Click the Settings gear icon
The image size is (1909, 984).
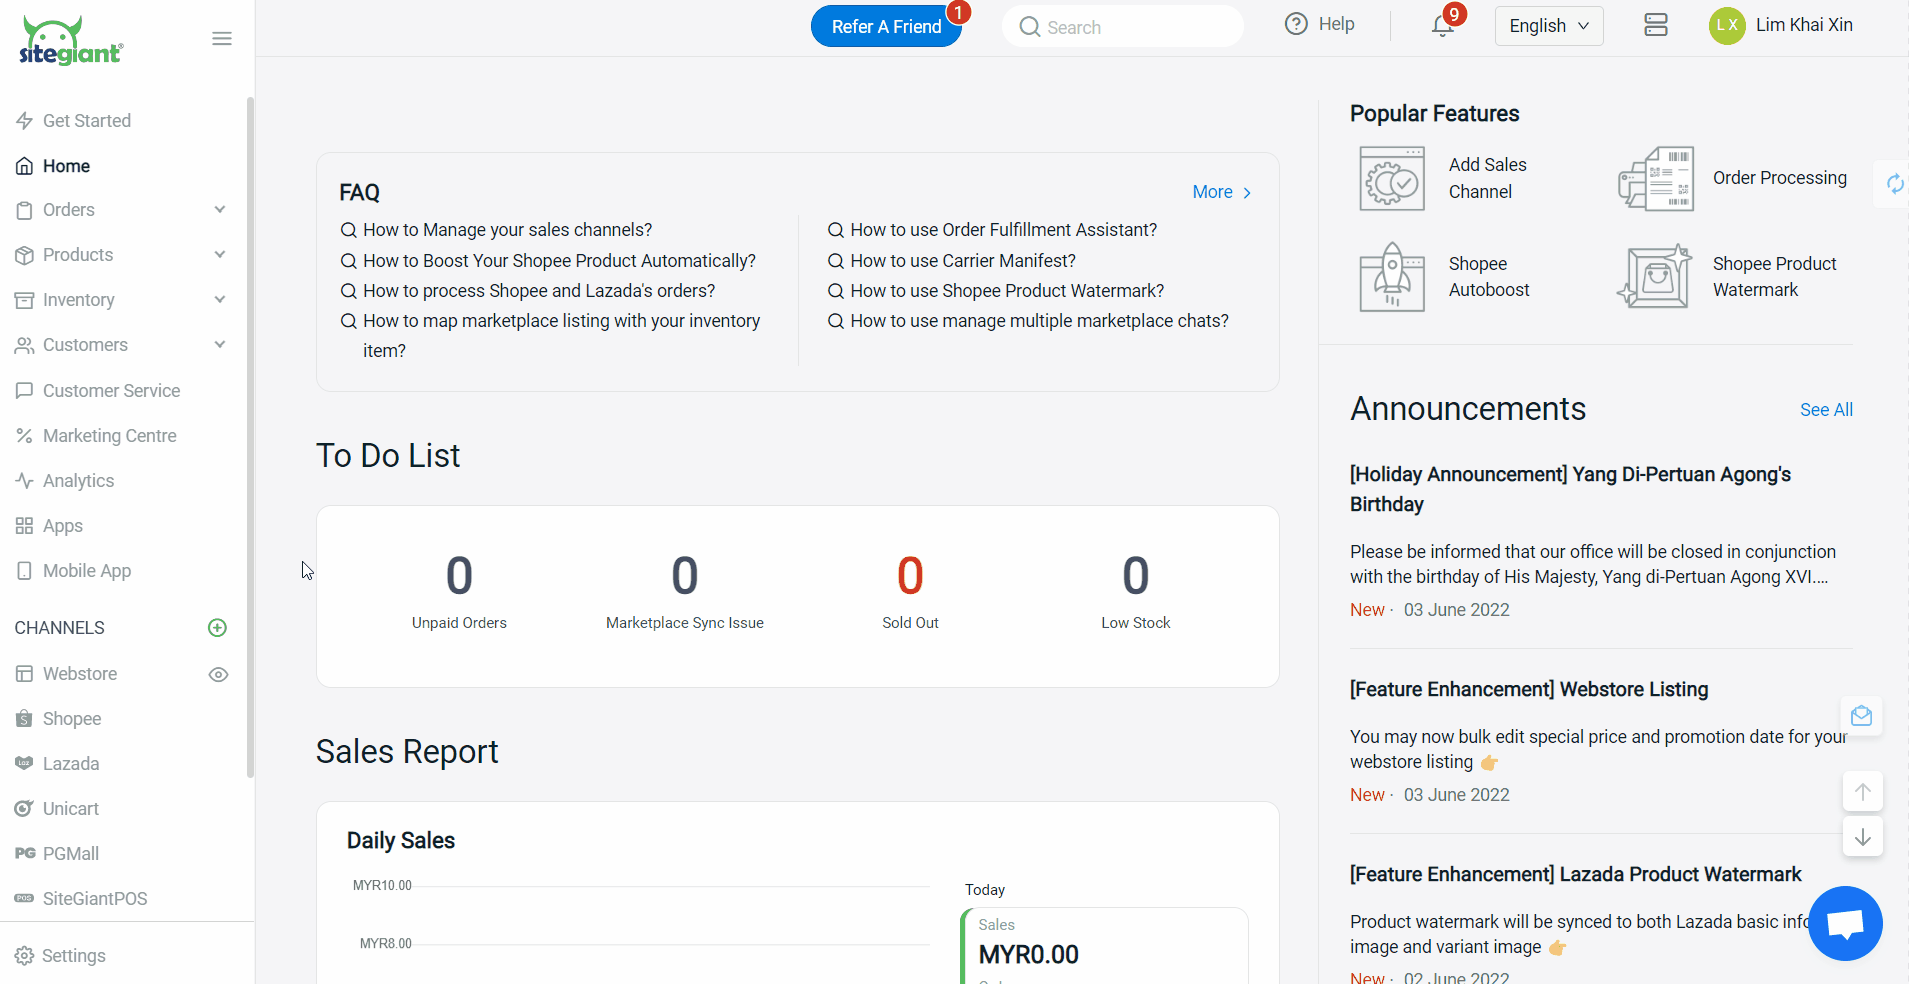click(x=24, y=956)
